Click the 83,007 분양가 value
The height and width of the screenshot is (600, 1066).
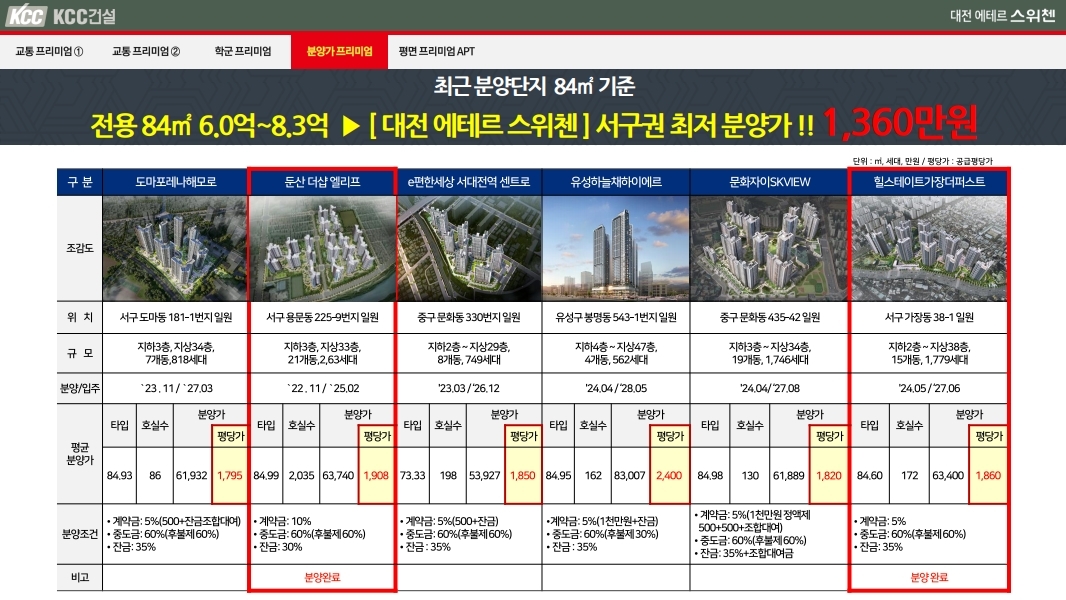pos(630,476)
